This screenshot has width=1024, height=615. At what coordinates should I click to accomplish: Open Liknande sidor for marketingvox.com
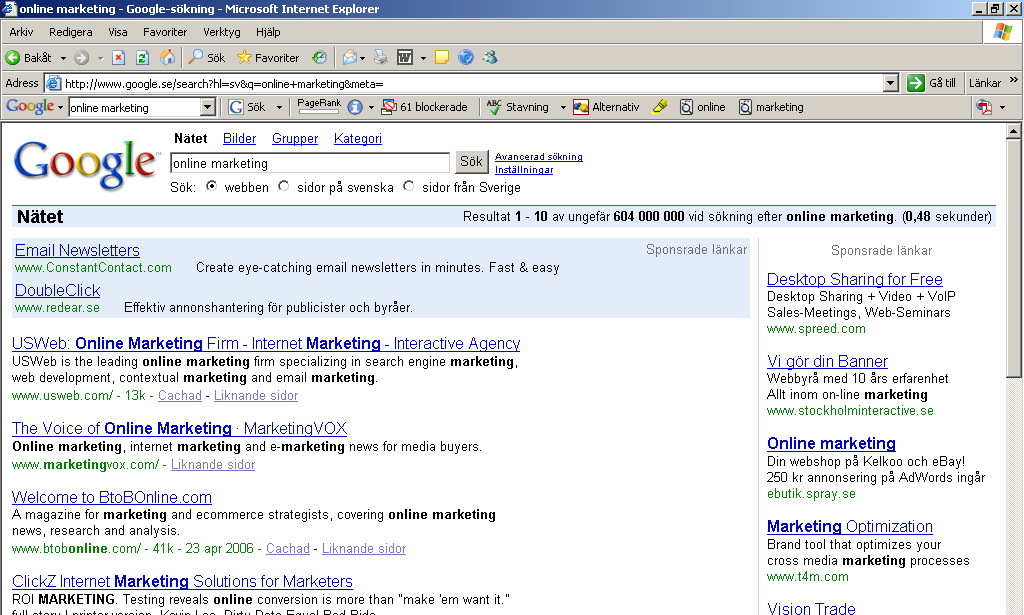point(213,465)
